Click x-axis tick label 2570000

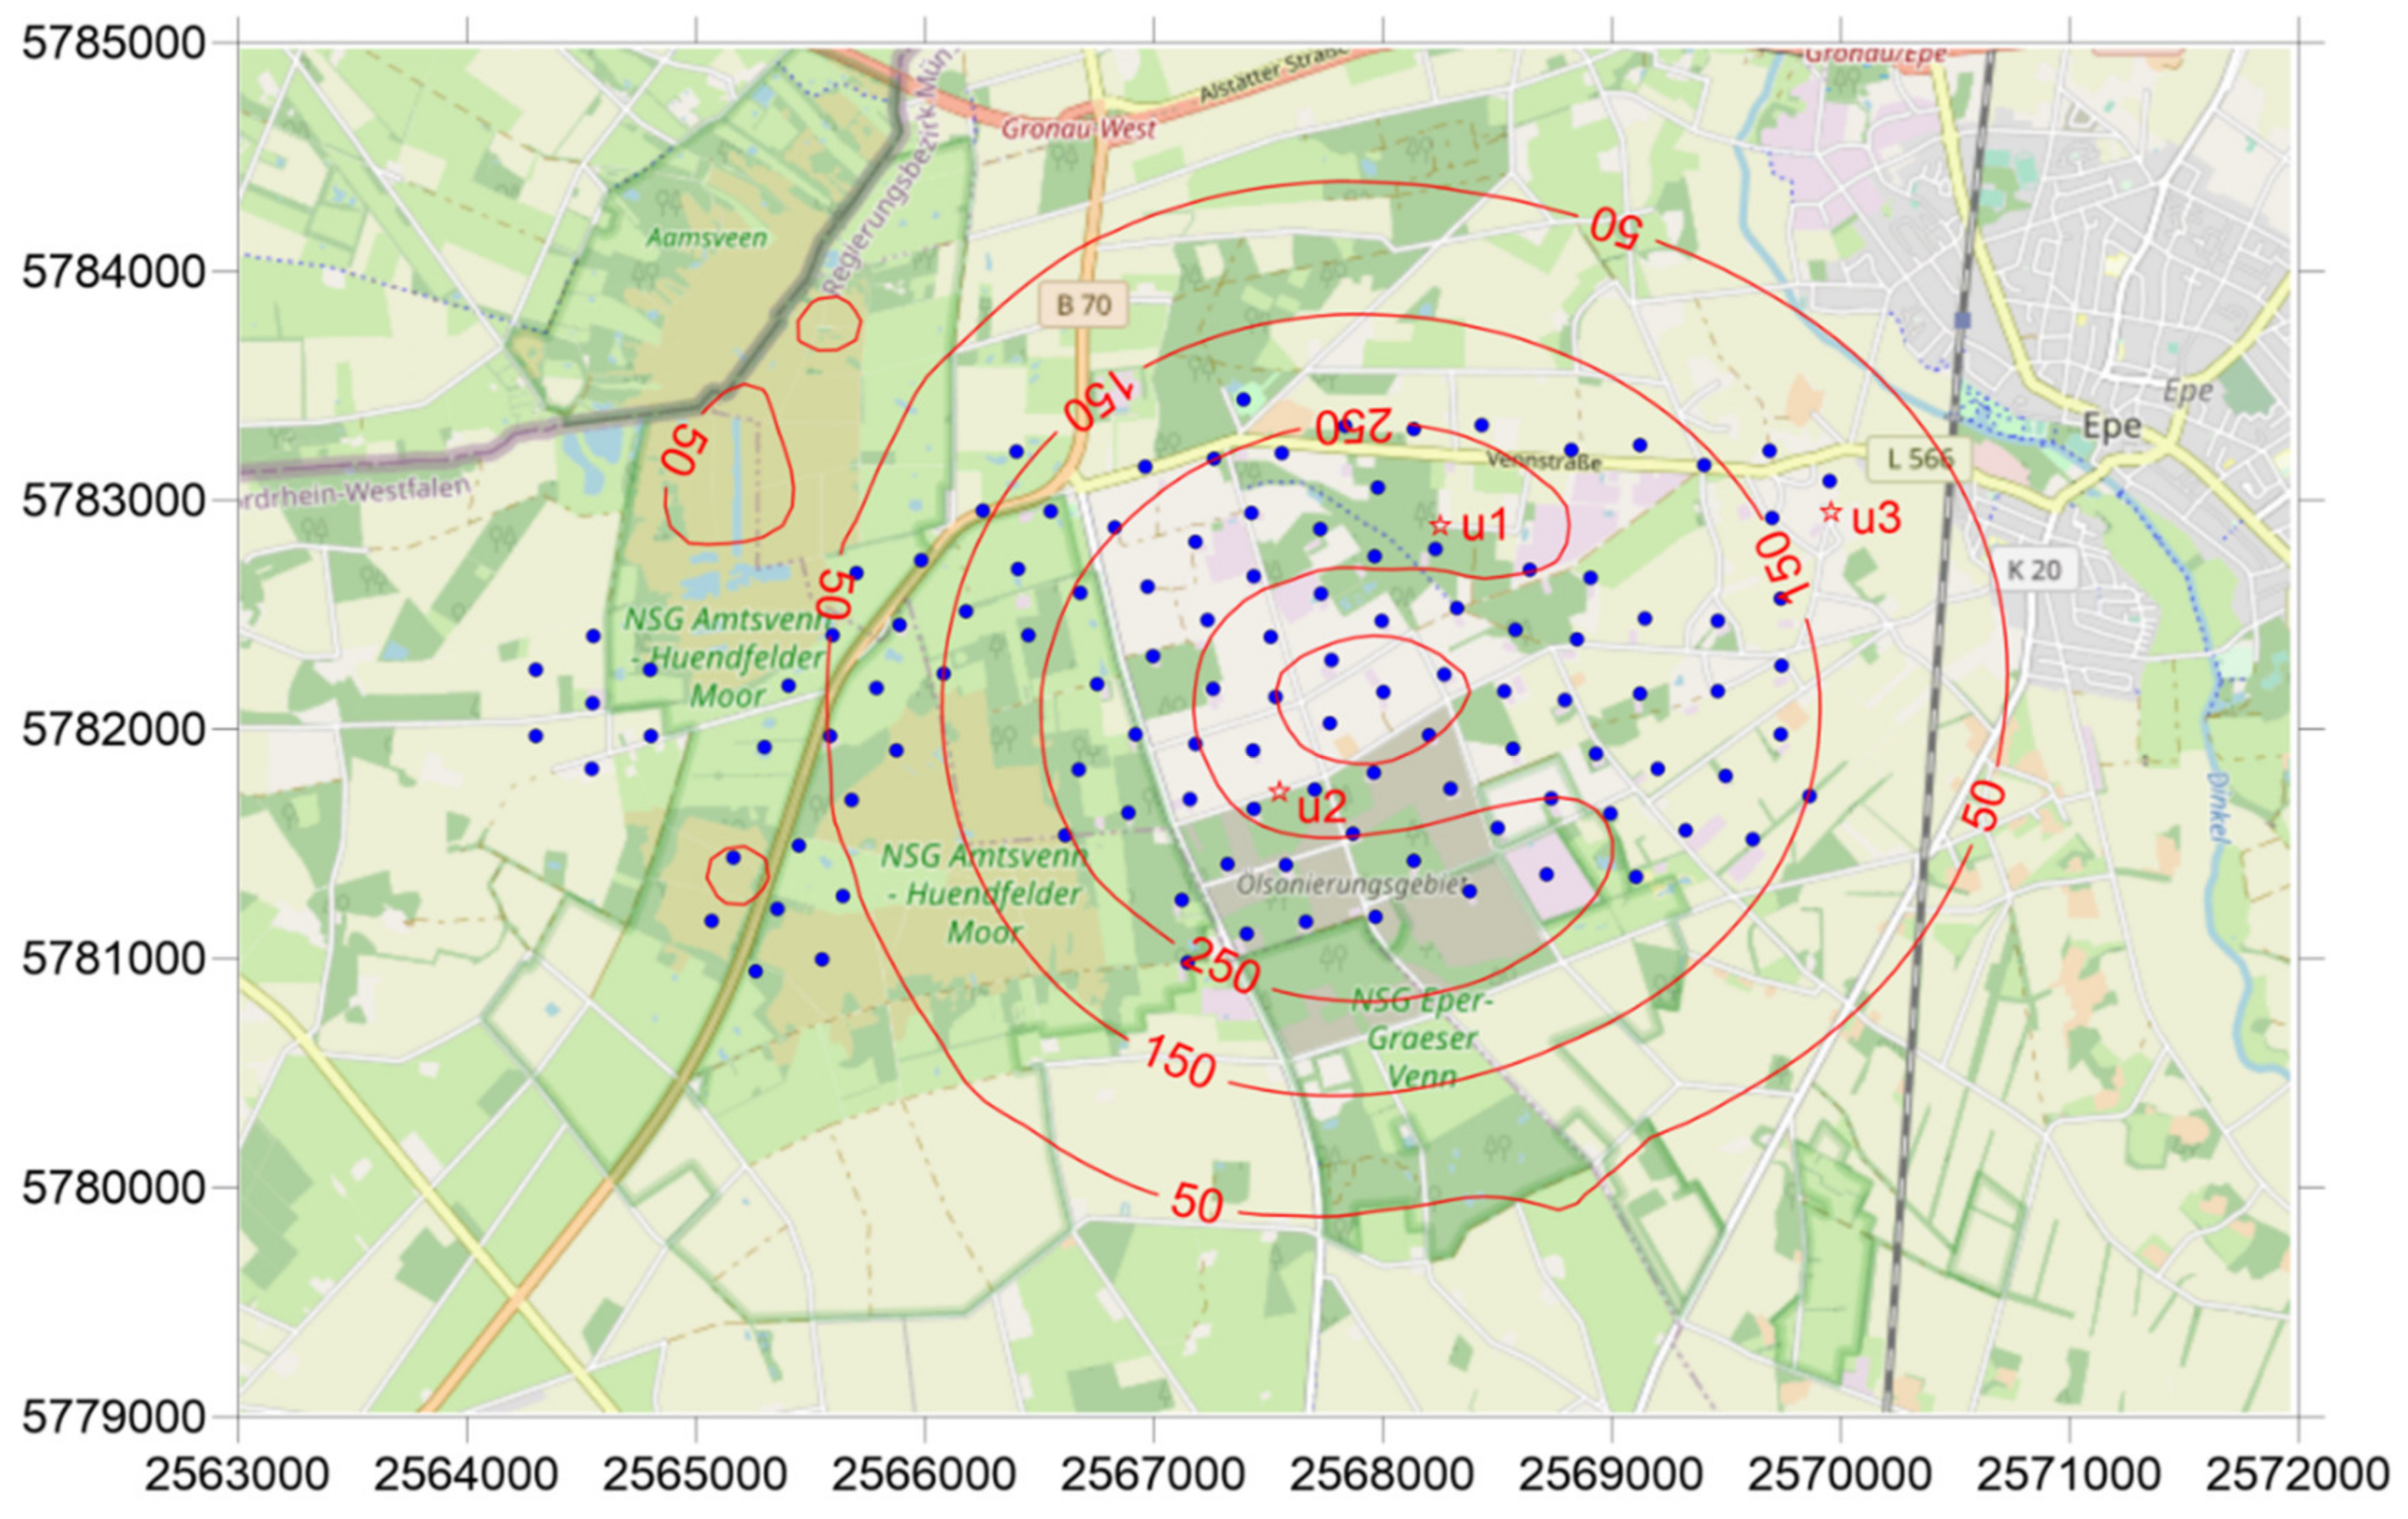tap(1840, 1475)
